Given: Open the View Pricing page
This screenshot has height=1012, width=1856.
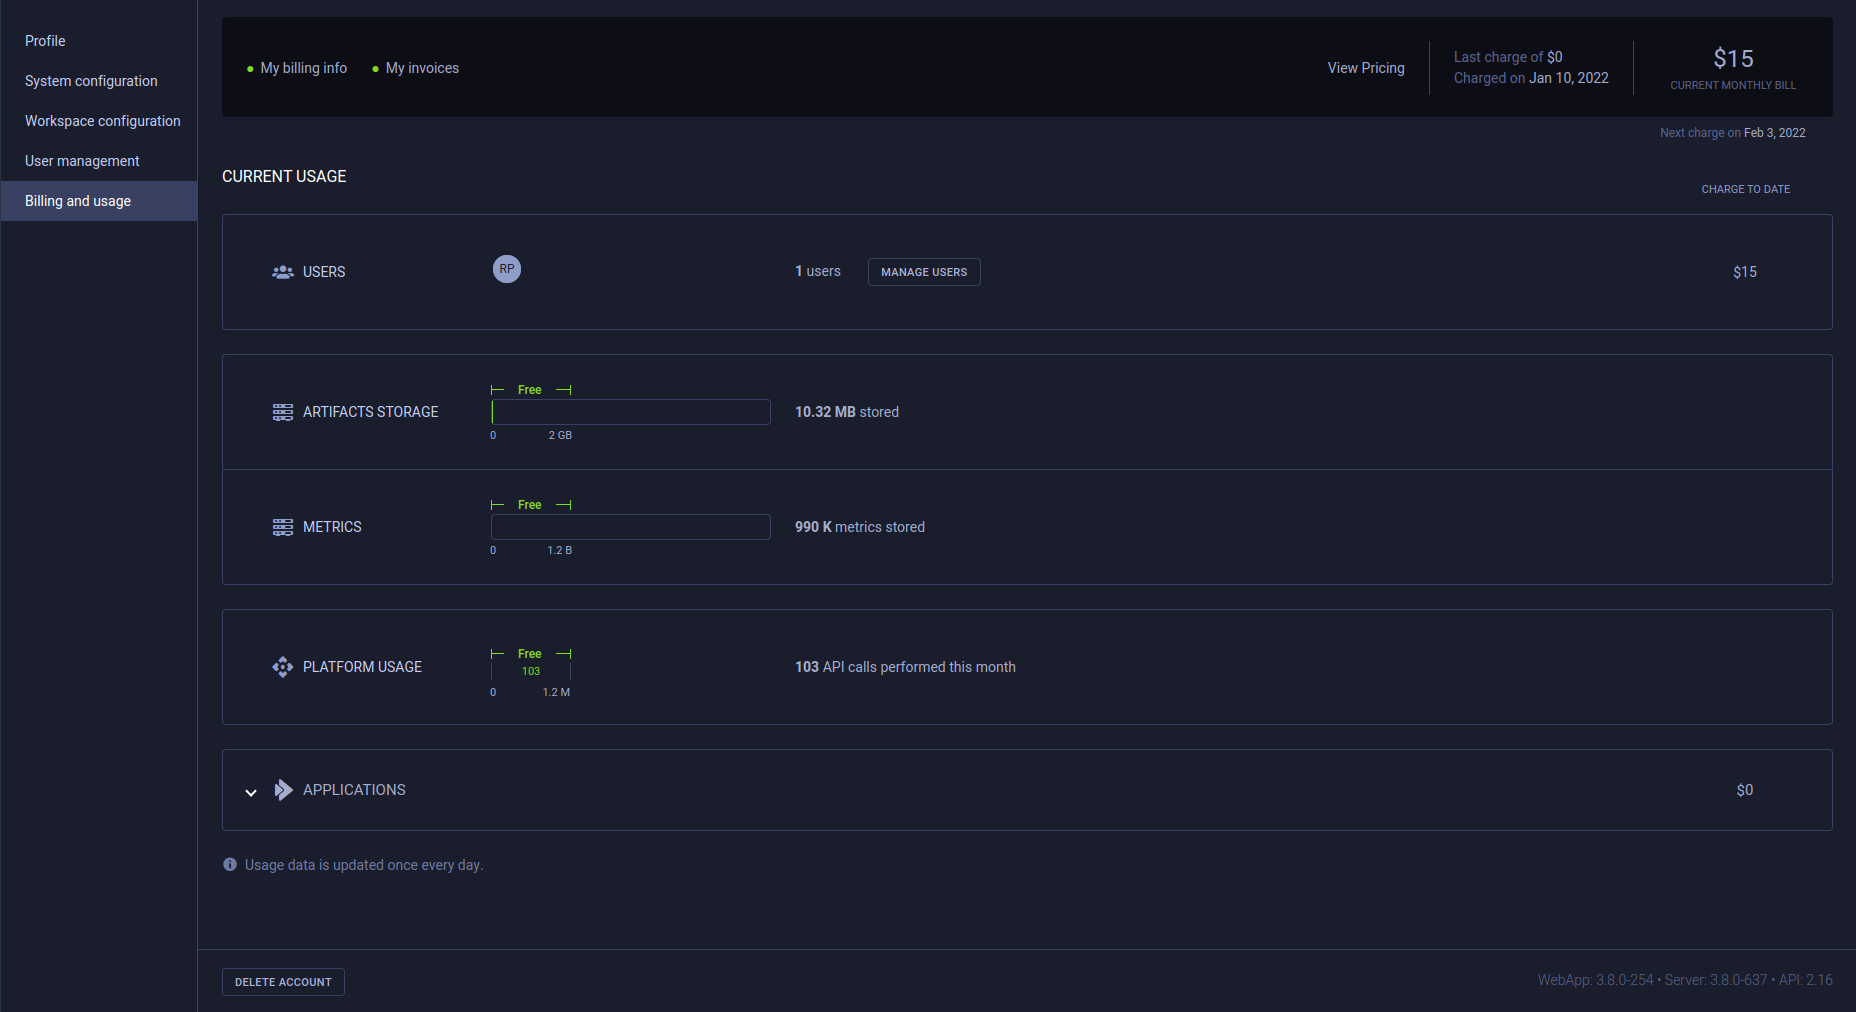Looking at the screenshot, I should (x=1365, y=68).
